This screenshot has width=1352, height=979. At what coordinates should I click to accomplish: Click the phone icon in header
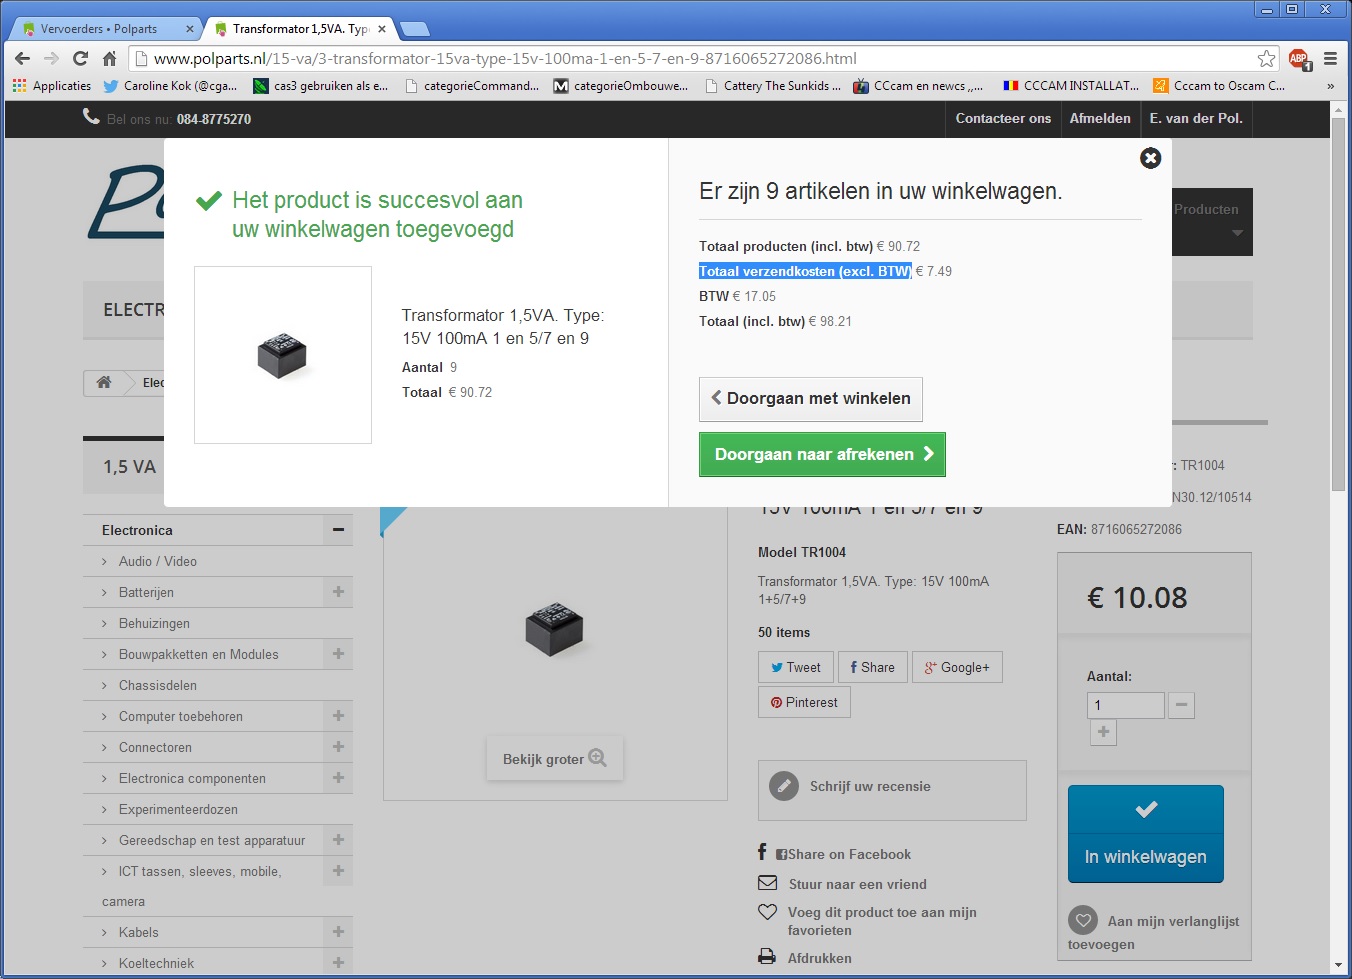91,117
